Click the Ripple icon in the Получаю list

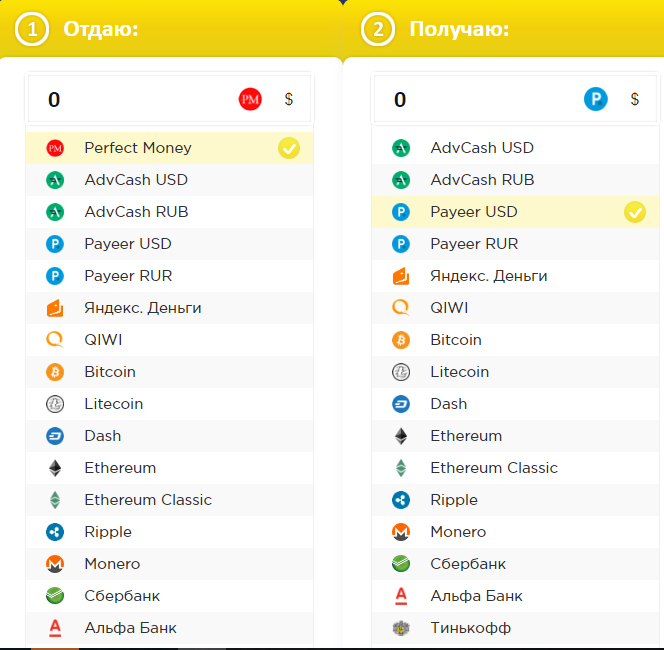(401, 500)
